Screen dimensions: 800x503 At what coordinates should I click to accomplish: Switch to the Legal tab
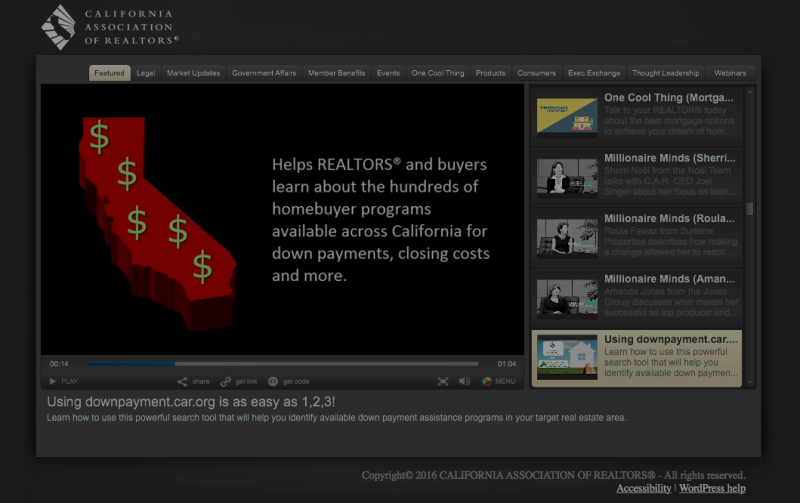[145, 73]
